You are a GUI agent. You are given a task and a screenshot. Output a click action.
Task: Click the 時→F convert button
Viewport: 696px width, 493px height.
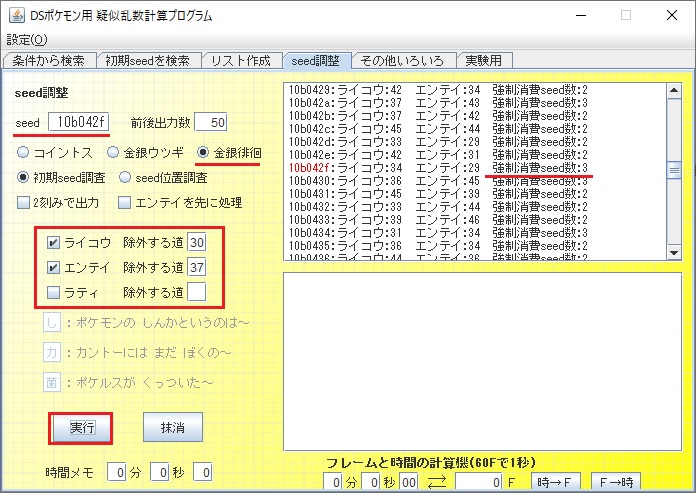pos(556,482)
